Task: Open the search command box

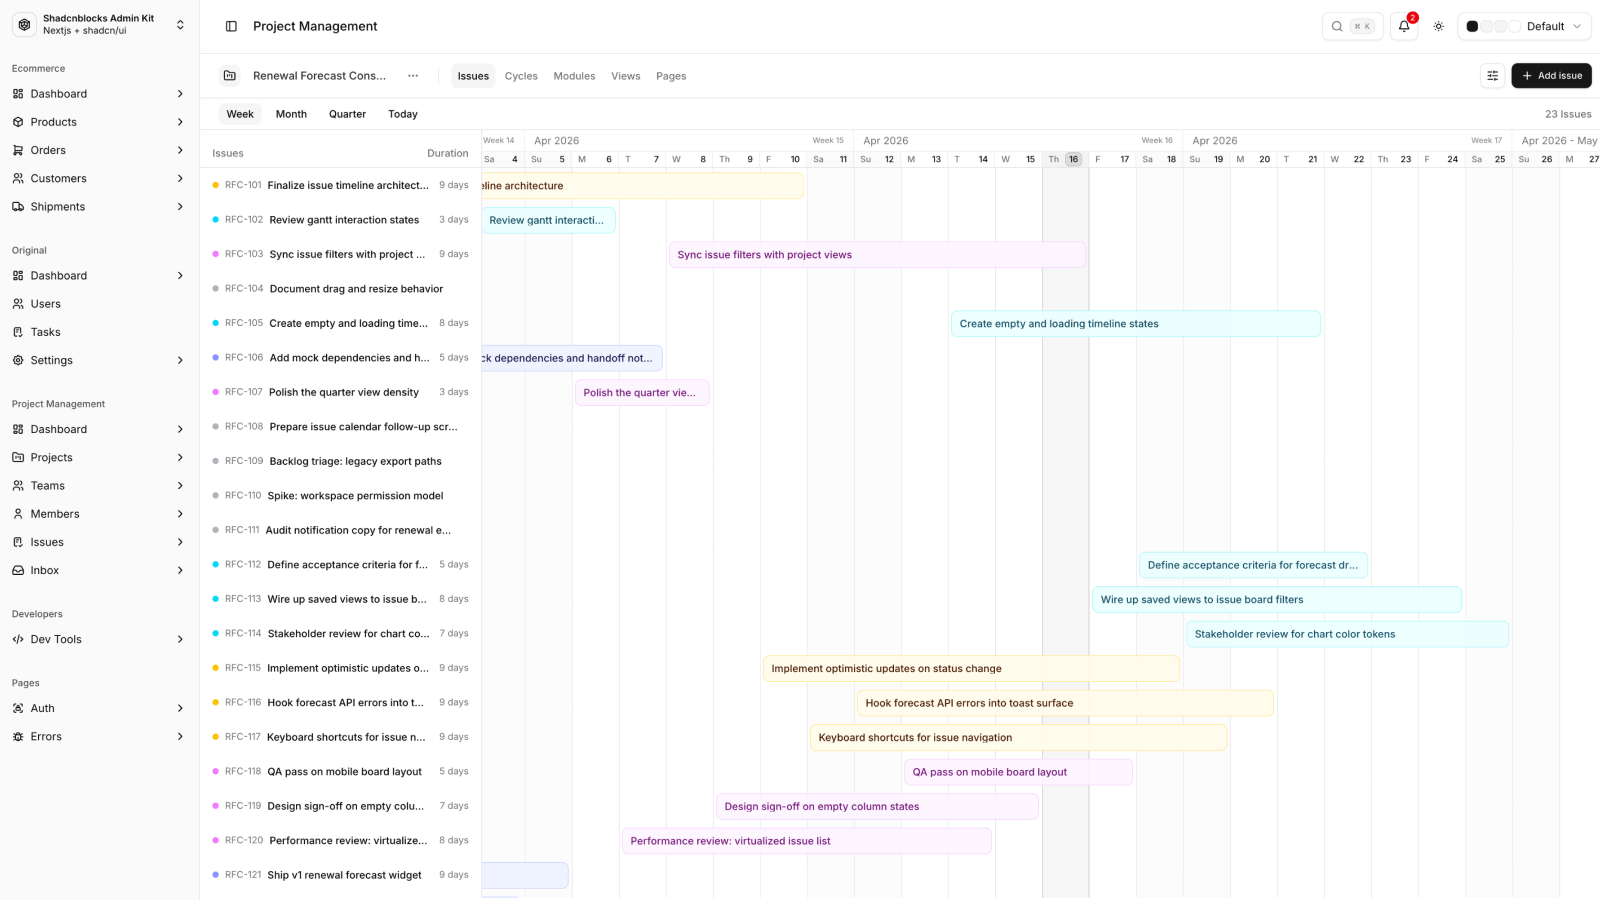Action: [1352, 26]
